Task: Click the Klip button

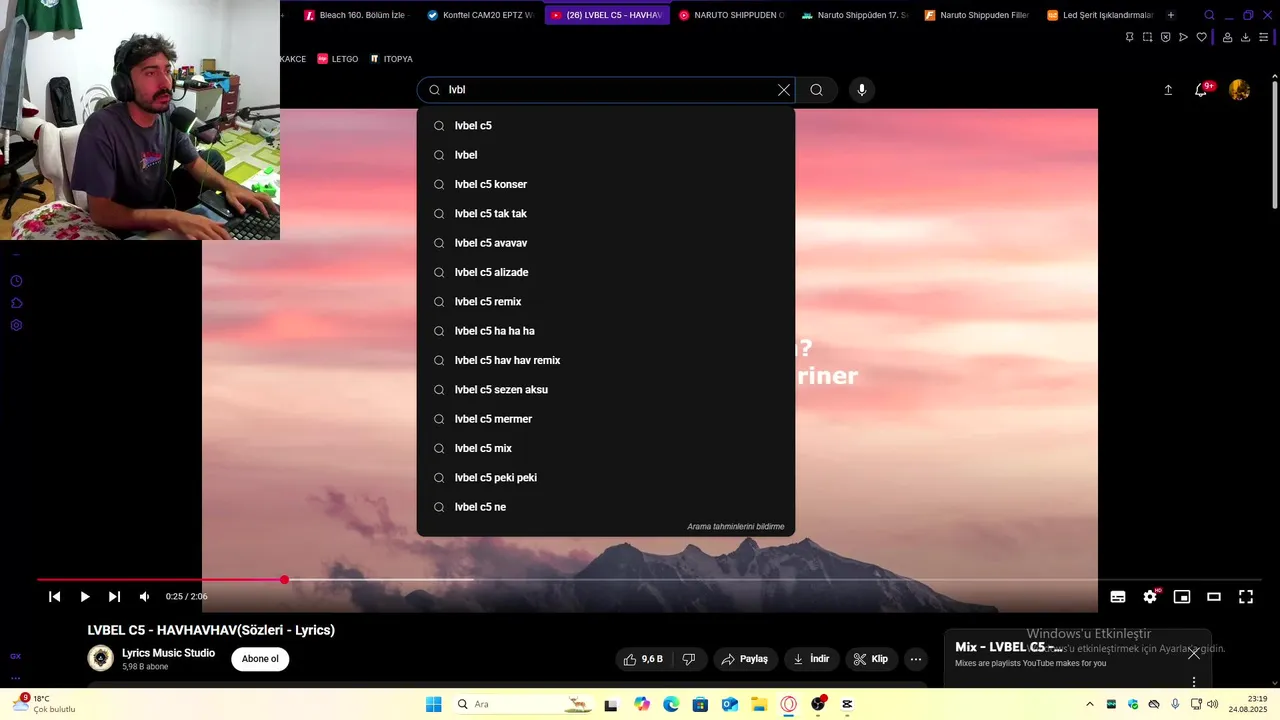Action: pyautogui.click(x=871, y=659)
